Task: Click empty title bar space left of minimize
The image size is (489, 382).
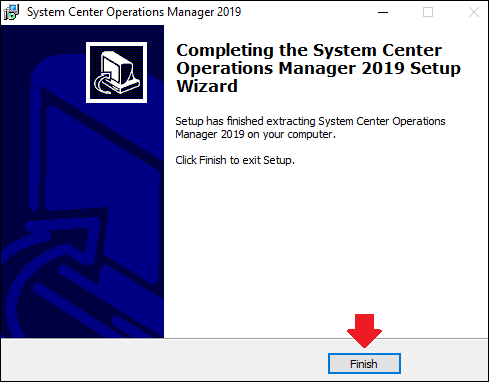Action: pyautogui.click(x=305, y=12)
